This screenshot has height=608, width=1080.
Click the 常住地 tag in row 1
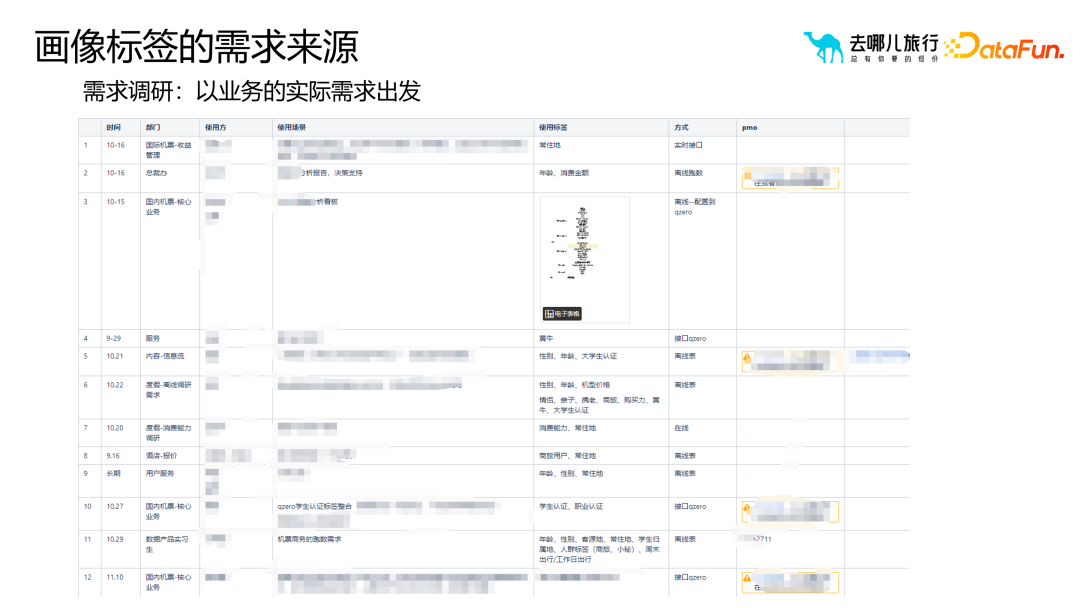coord(550,144)
